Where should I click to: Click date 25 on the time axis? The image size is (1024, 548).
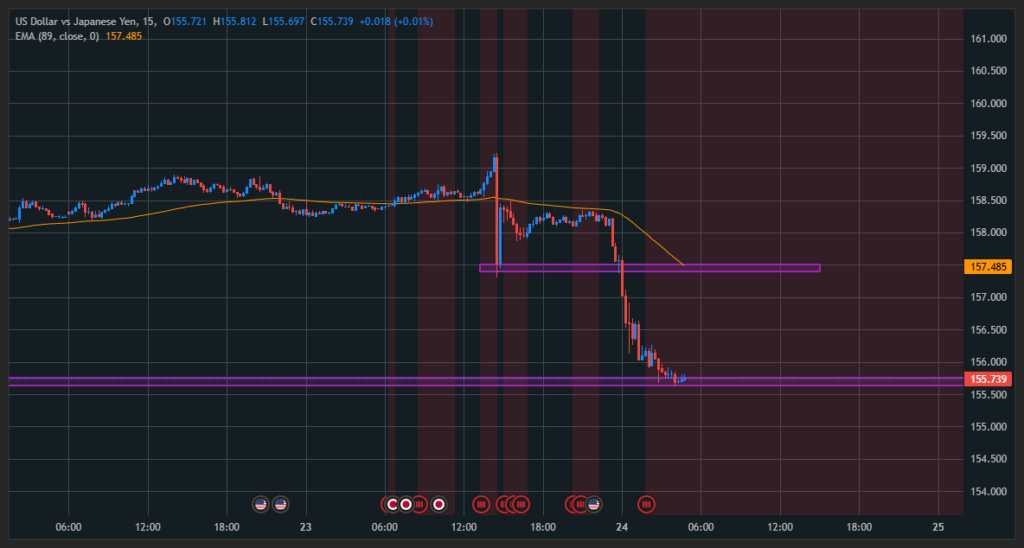938,527
